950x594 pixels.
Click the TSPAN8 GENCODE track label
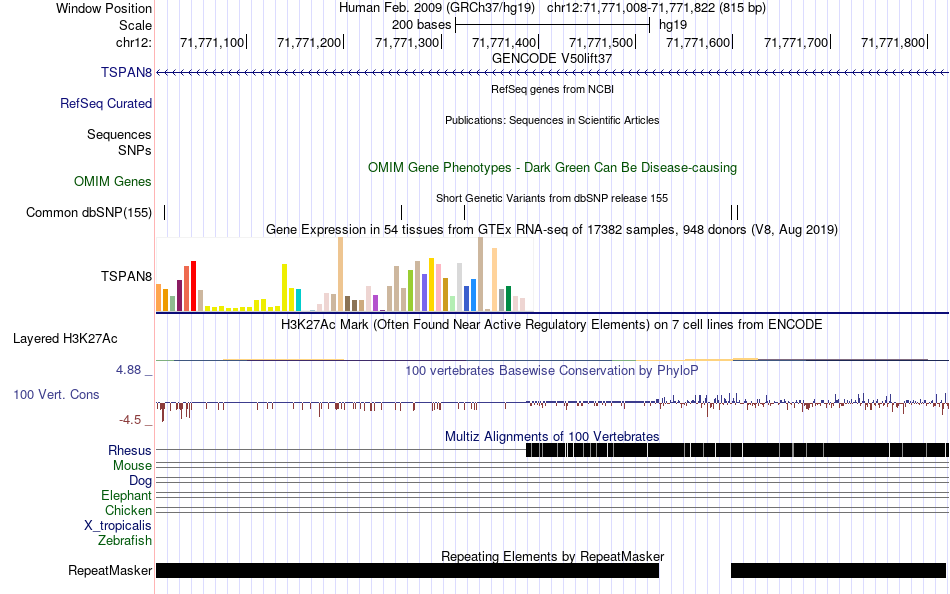click(x=126, y=73)
